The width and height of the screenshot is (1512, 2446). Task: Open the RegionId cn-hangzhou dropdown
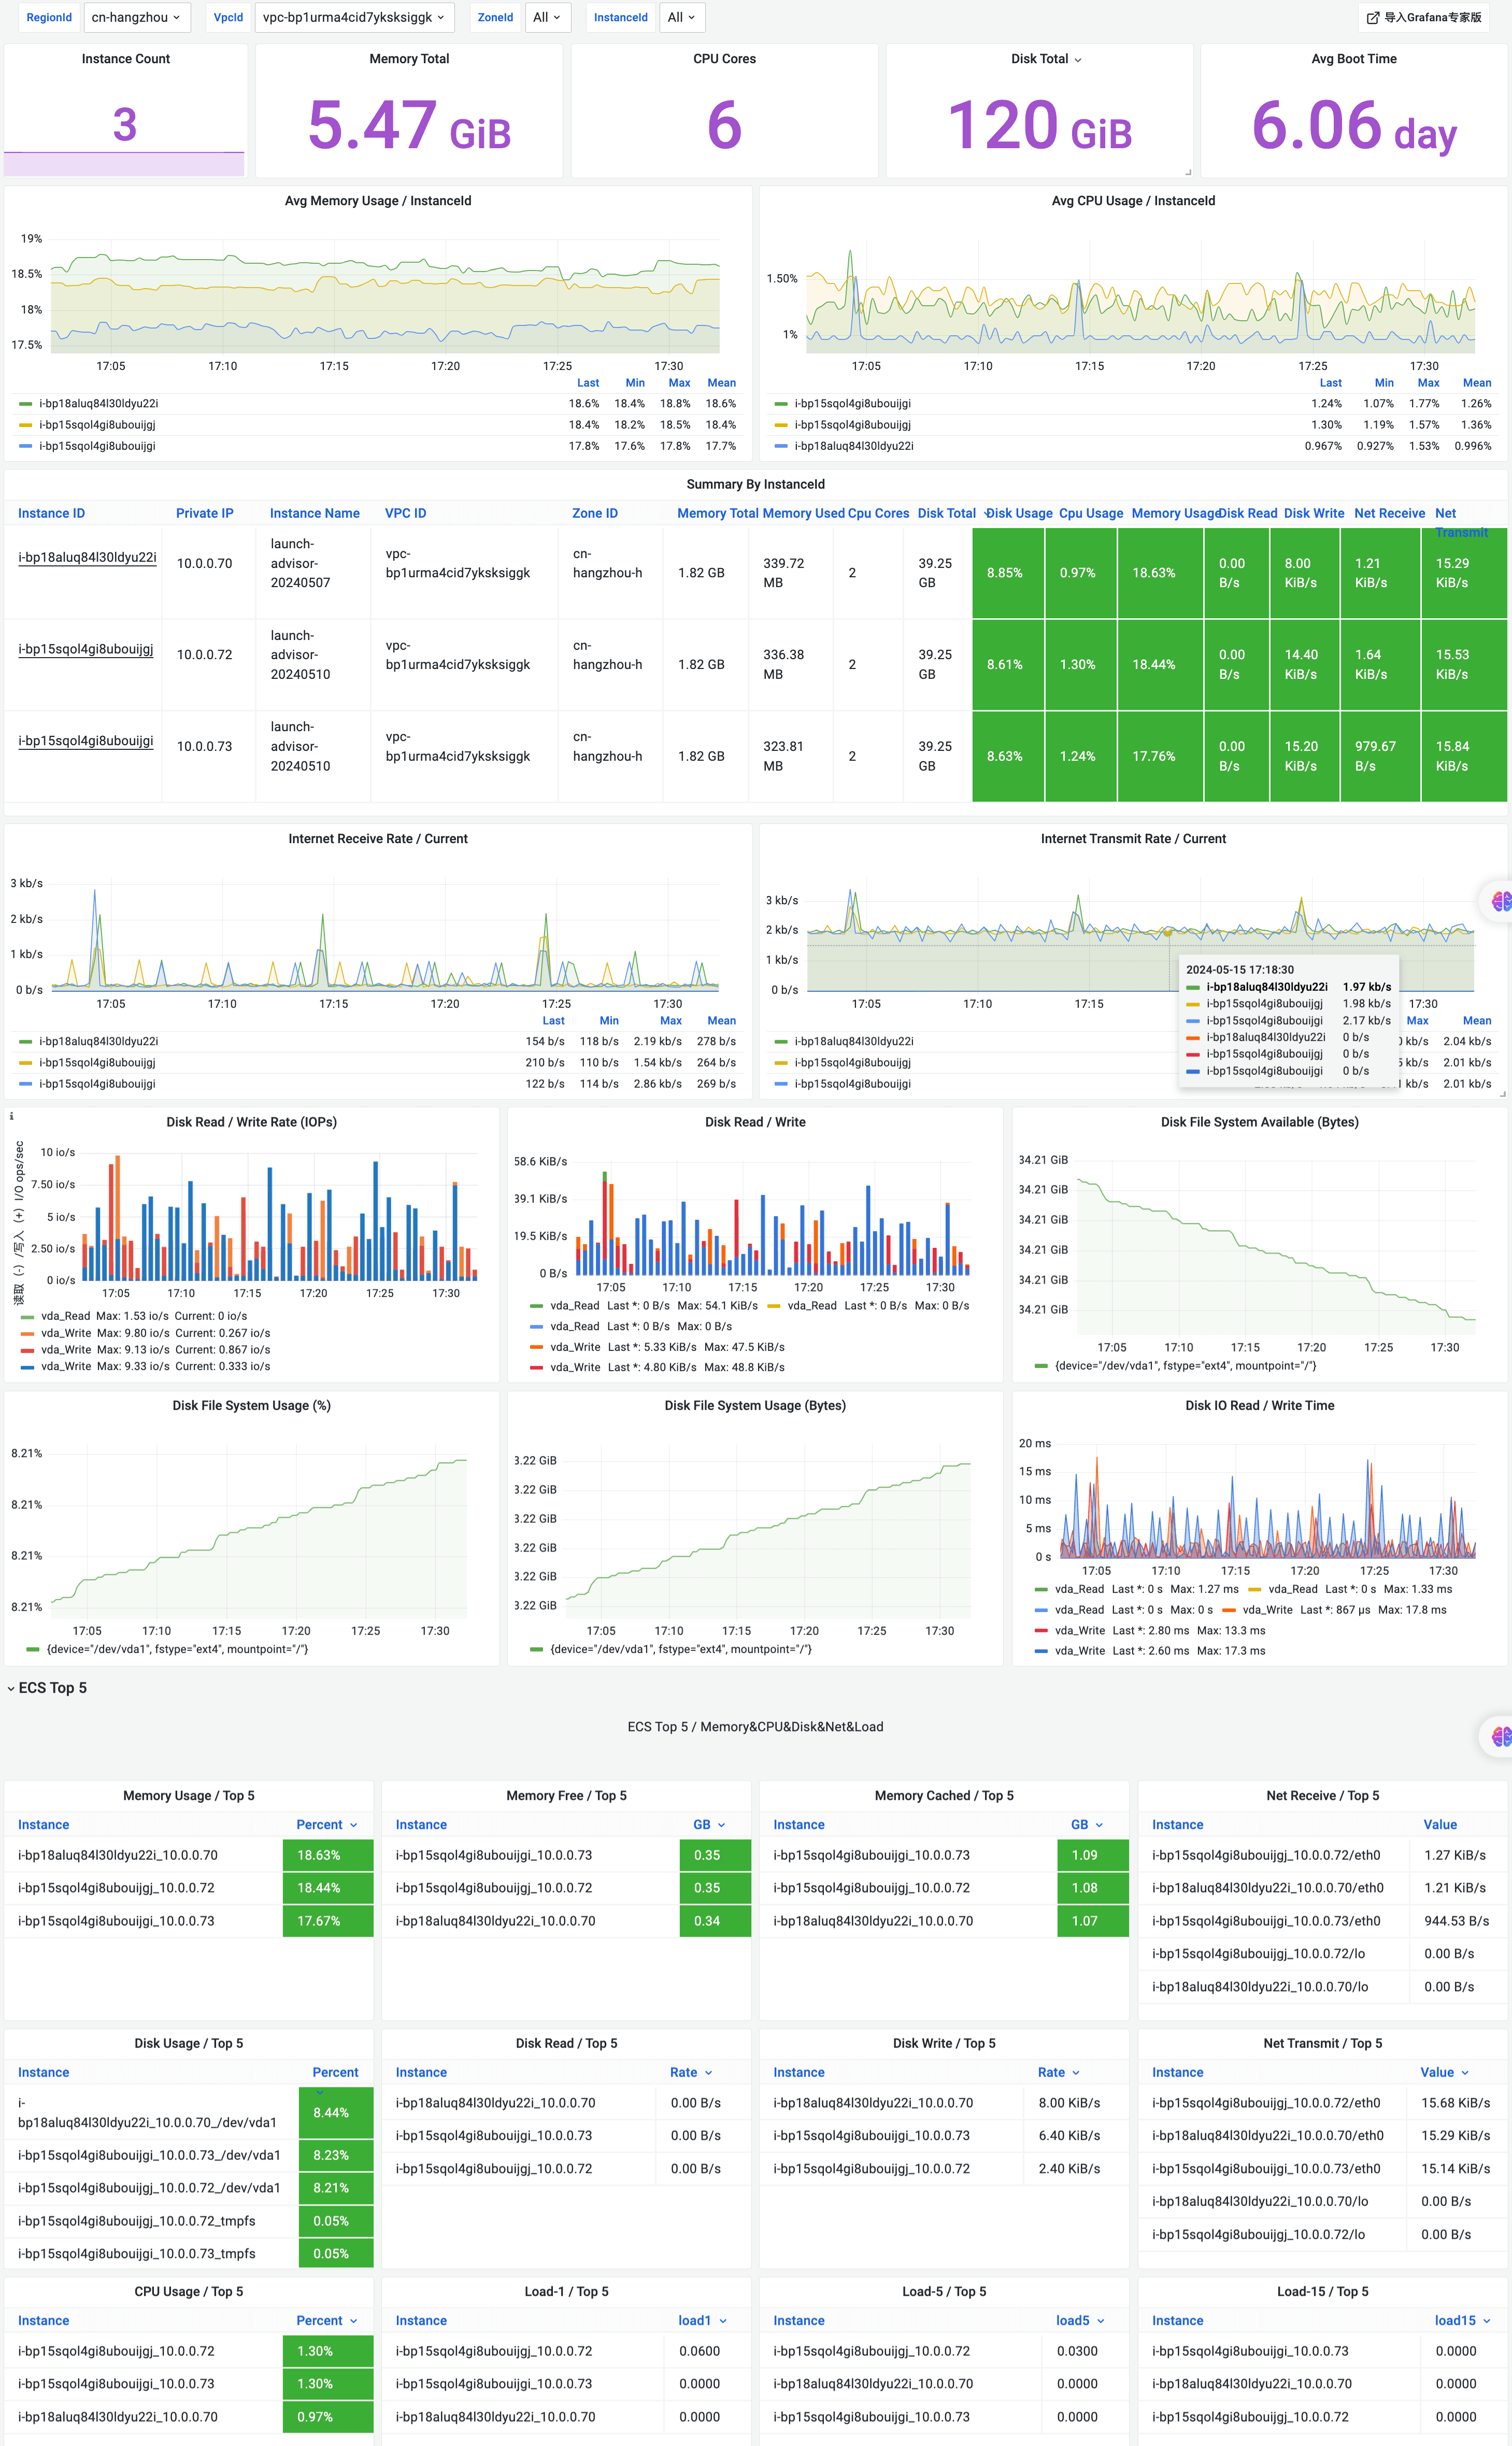(x=136, y=17)
